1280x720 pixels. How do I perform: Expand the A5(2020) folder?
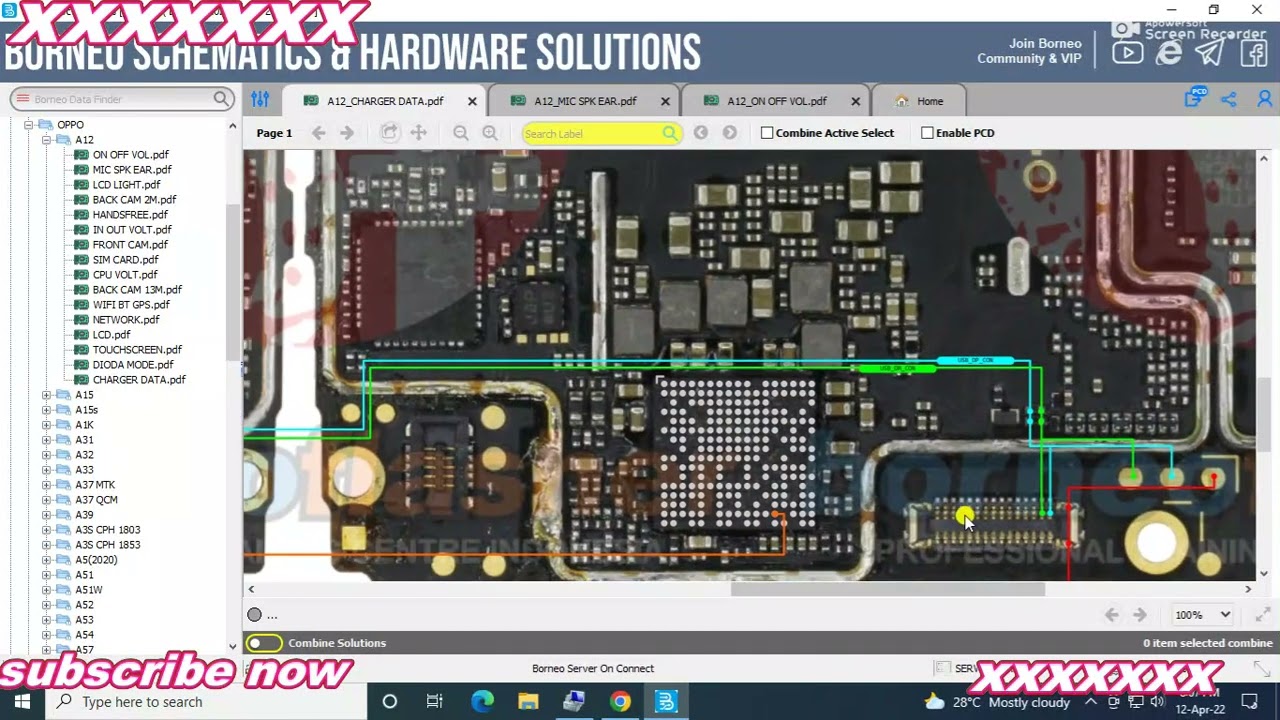[46, 560]
